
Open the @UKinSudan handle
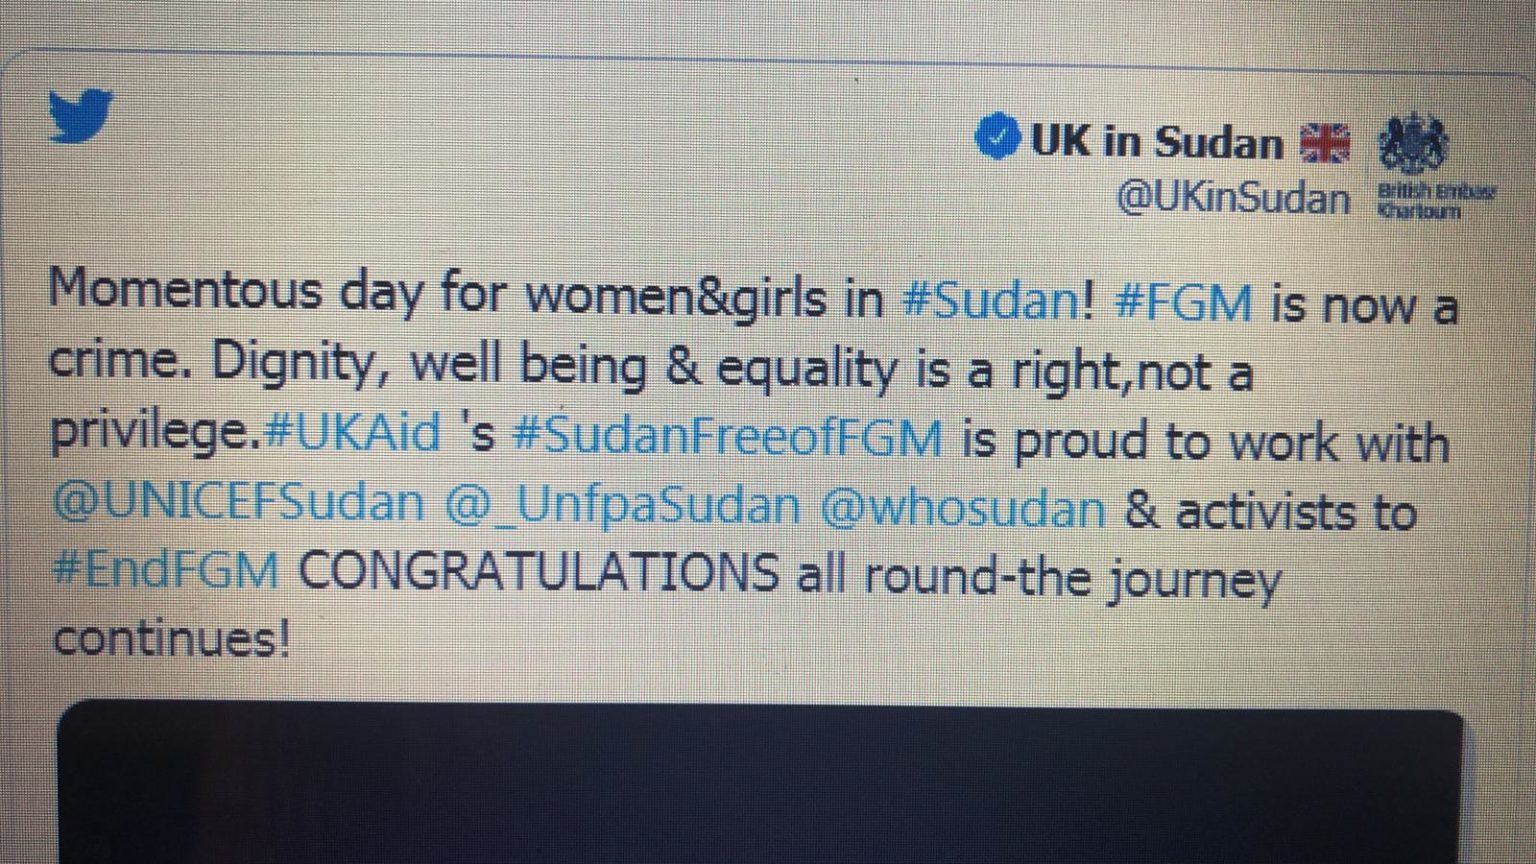(1232, 196)
